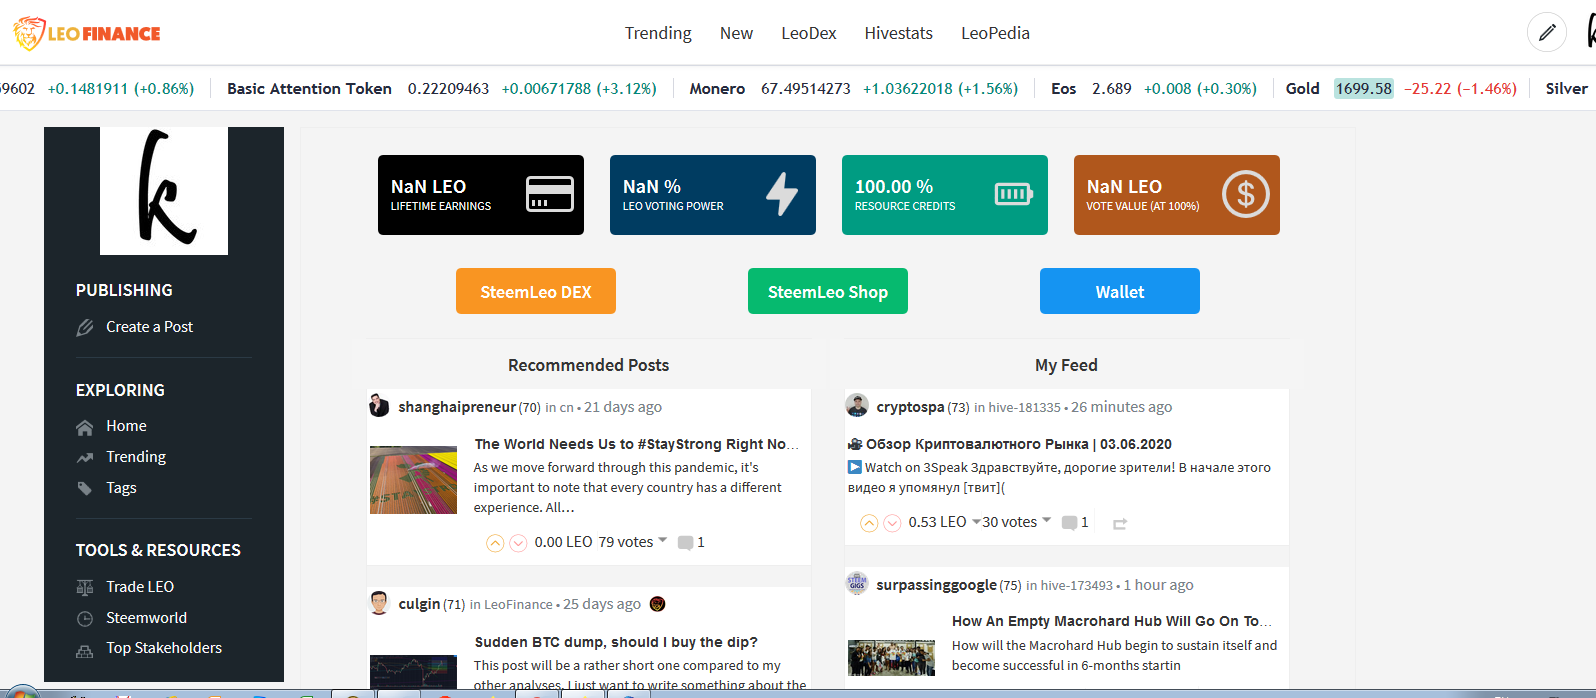Screen dimensions: 1596x698
Task: Go to Hivestats in top navigation
Action: [899, 33]
